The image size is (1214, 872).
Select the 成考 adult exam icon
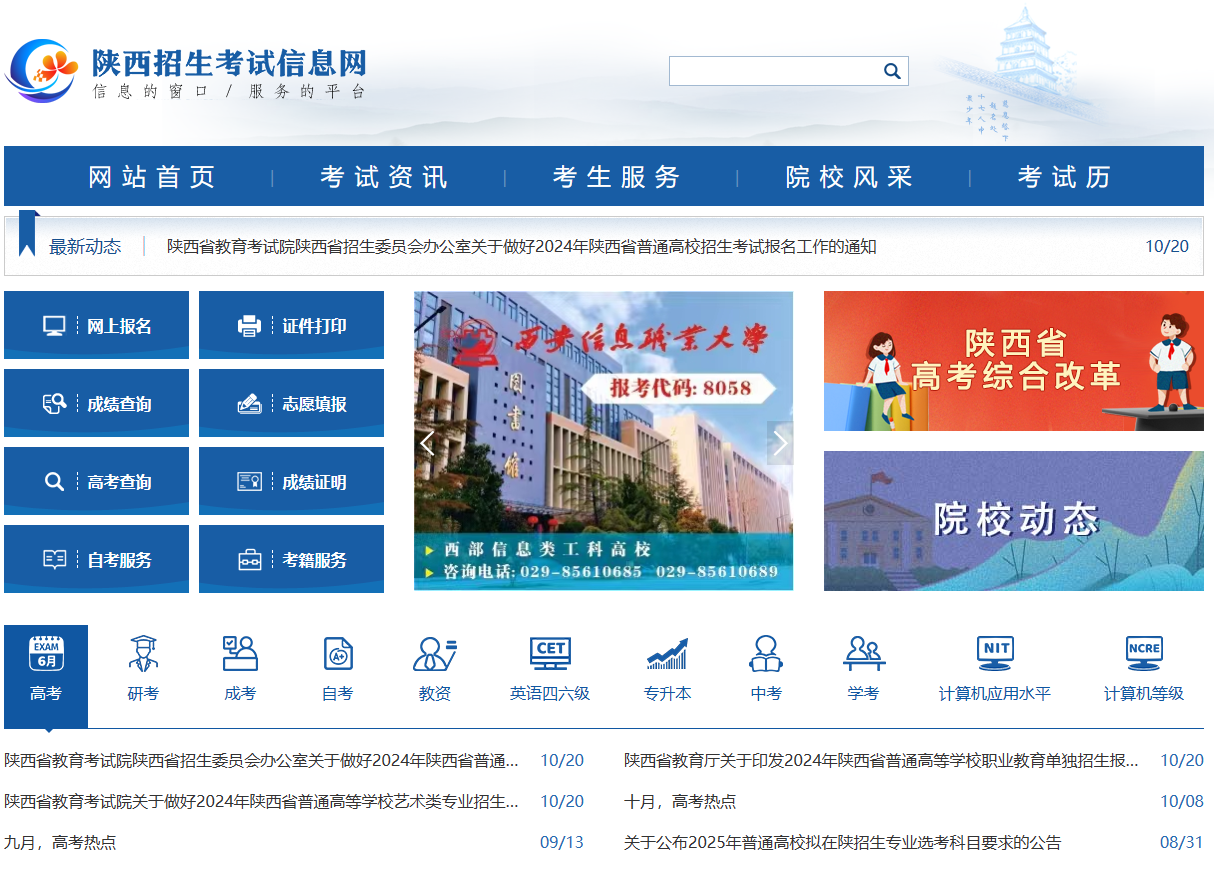pos(240,653)
